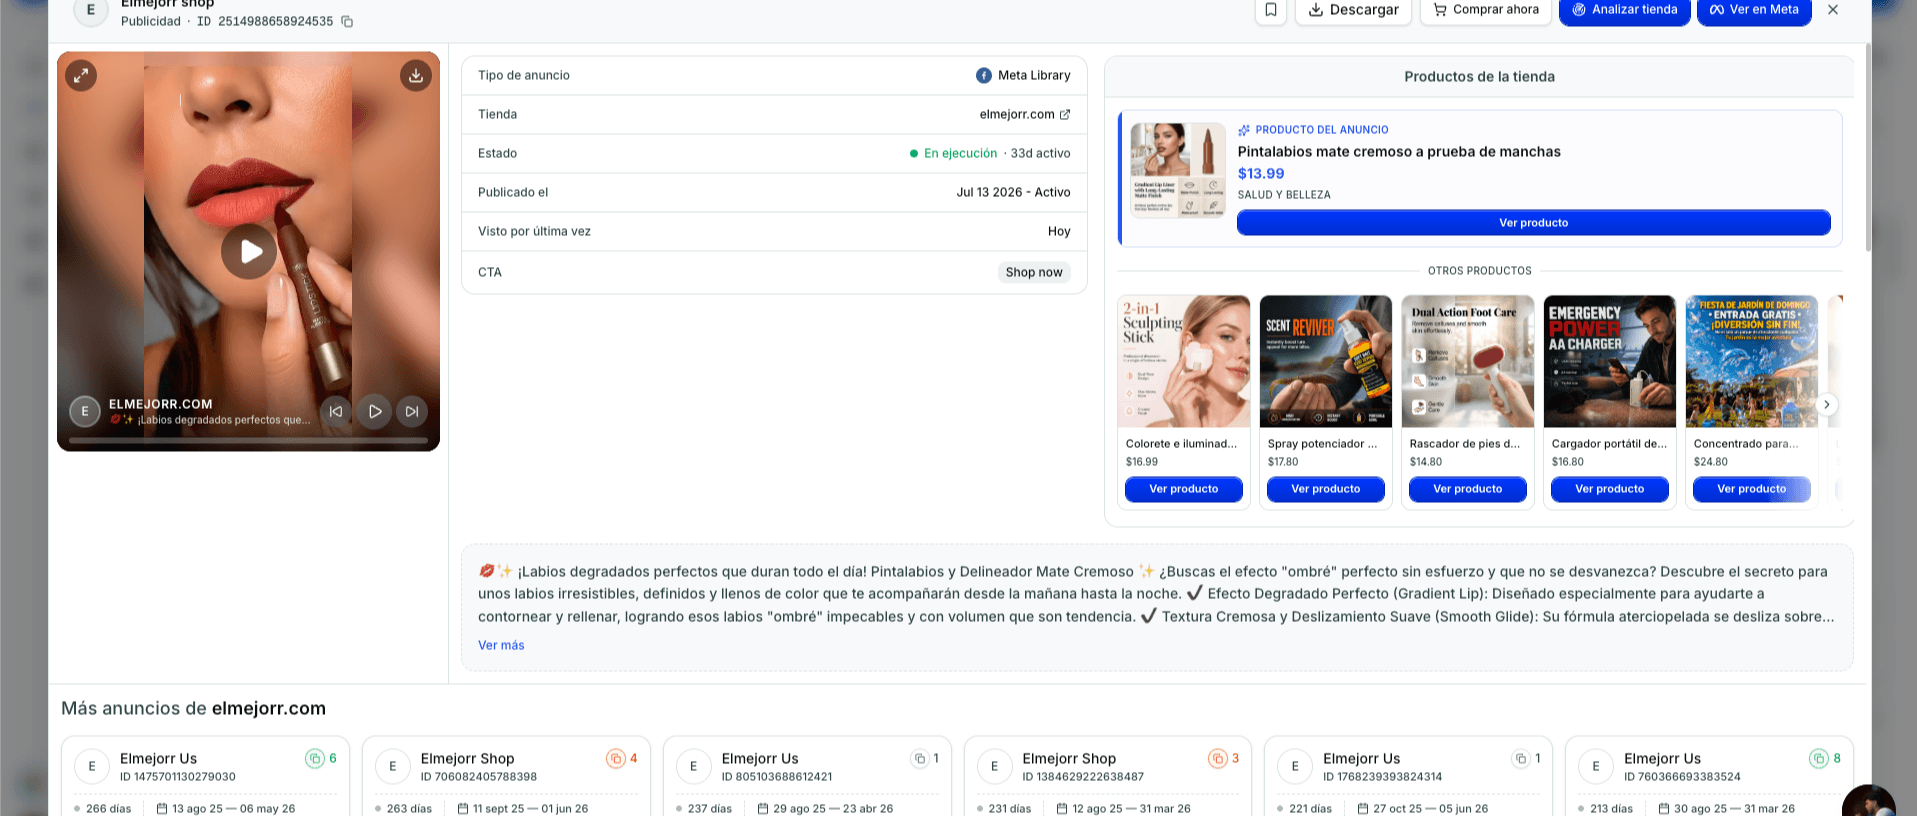Click duplicates icon on ad 1768239393824314
This screenshot has width=1917, height=816.
point(1521,759)
